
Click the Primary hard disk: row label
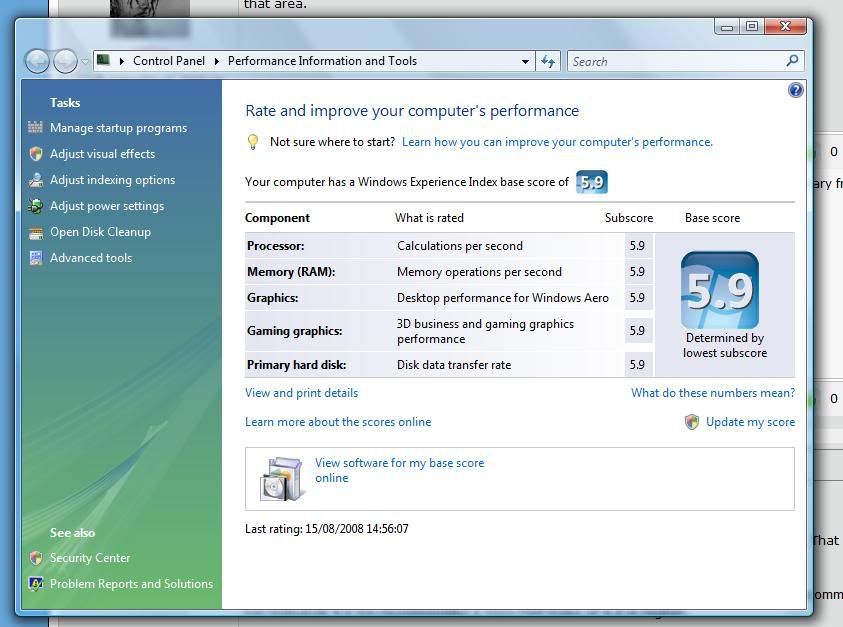click(296, 365)
